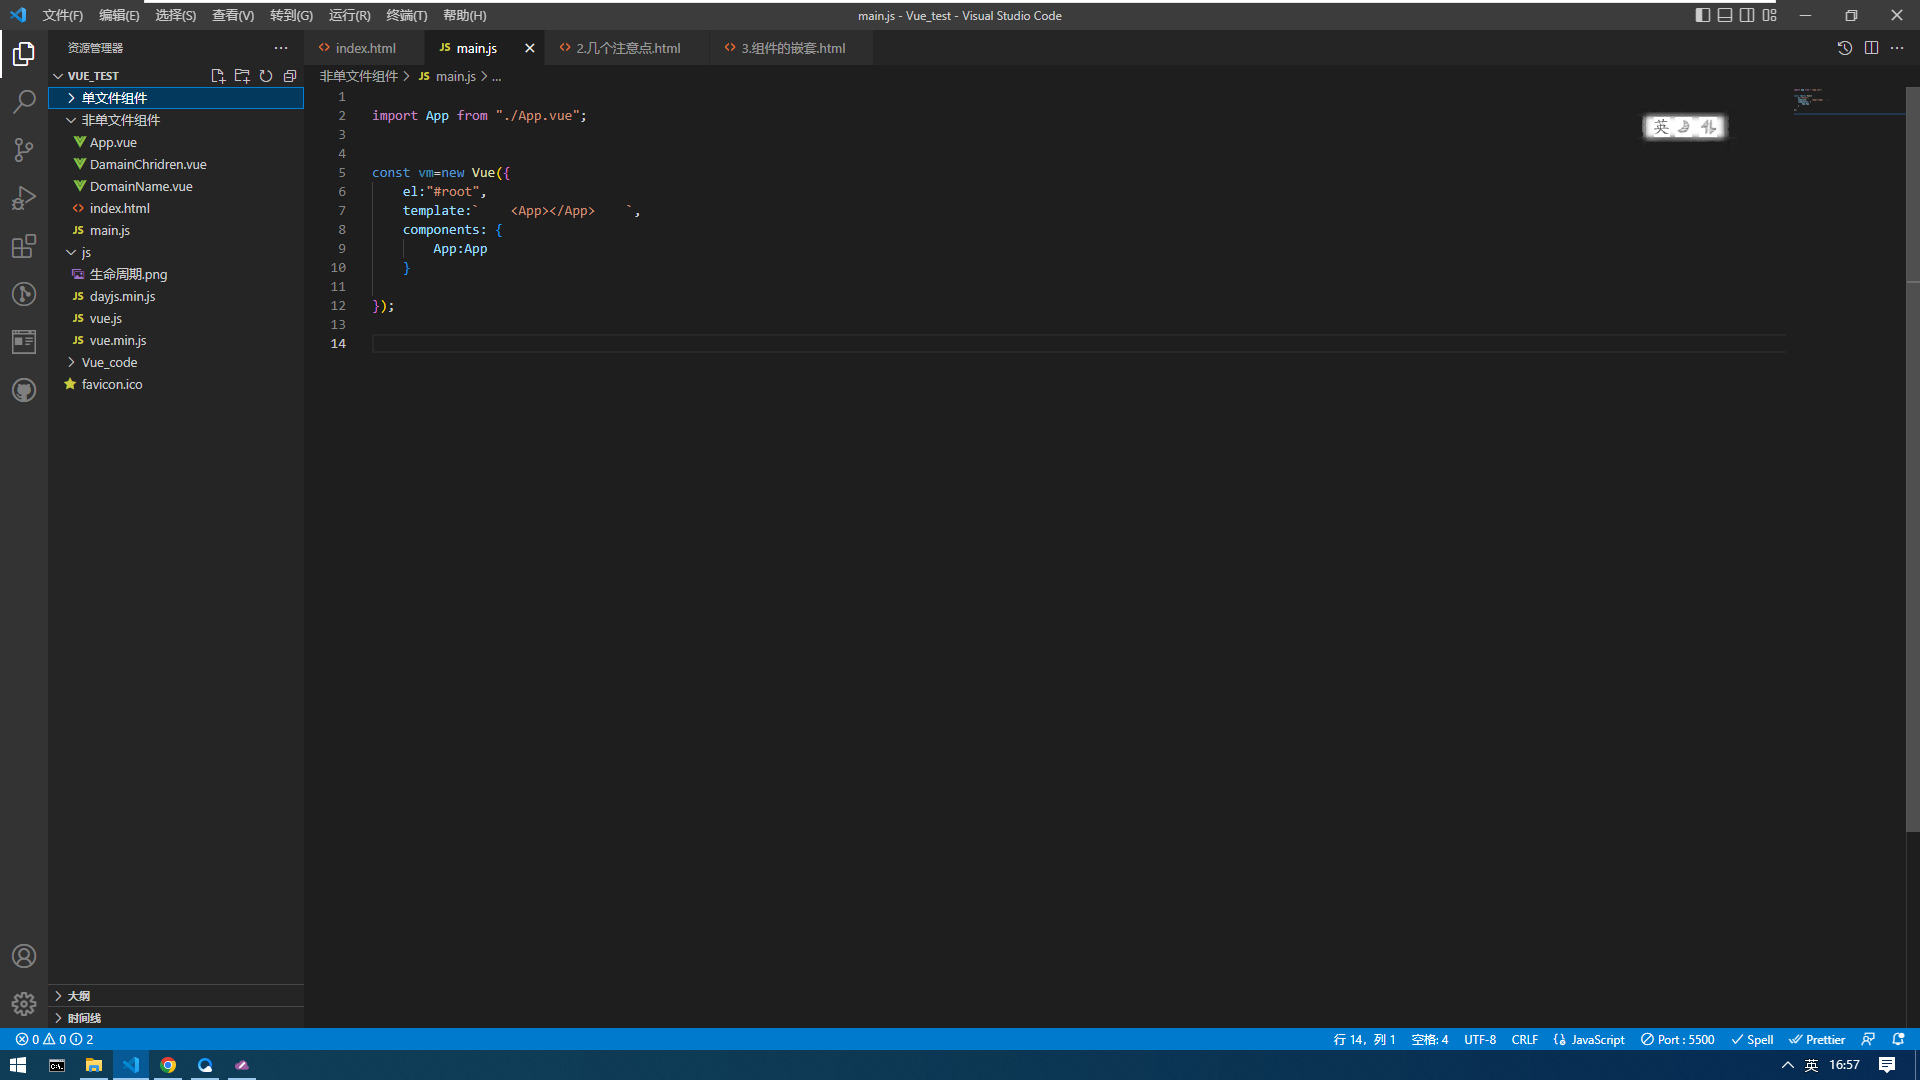1920x1080 pixels.
Task: Open Chrome from the taskbar
Action: click(168, 1065)
